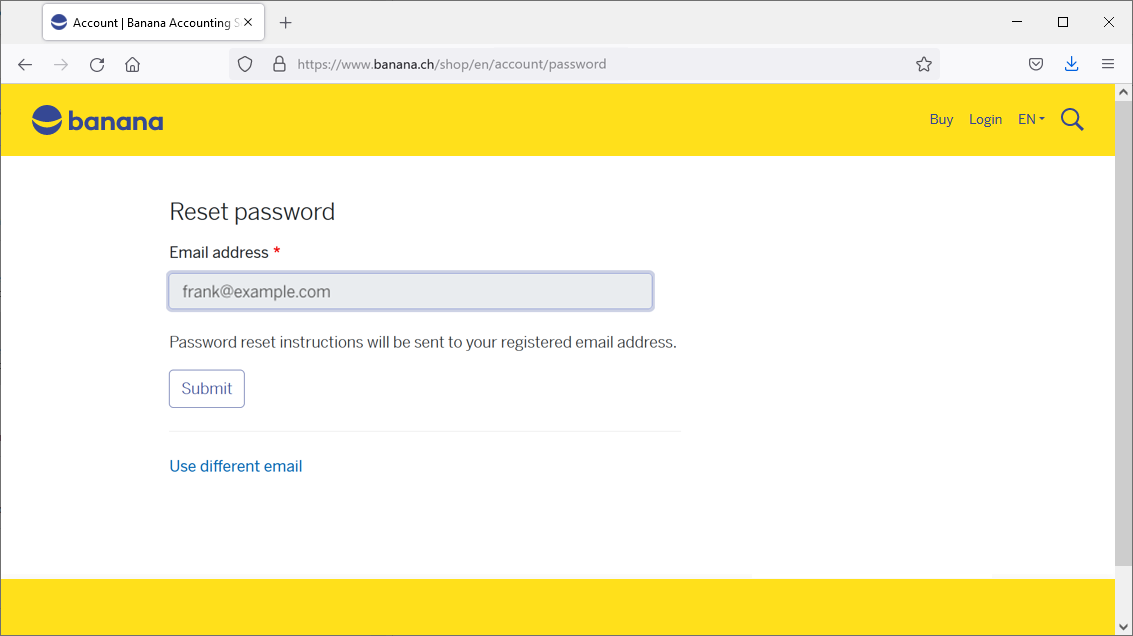
Task: Open the Save to Pocket icon
Action: tap(1036, 64)
